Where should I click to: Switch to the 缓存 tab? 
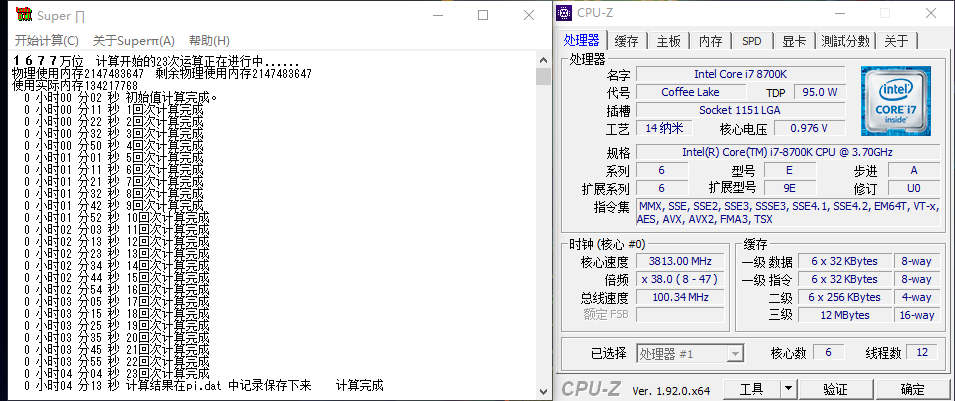[x=626, y=41]
